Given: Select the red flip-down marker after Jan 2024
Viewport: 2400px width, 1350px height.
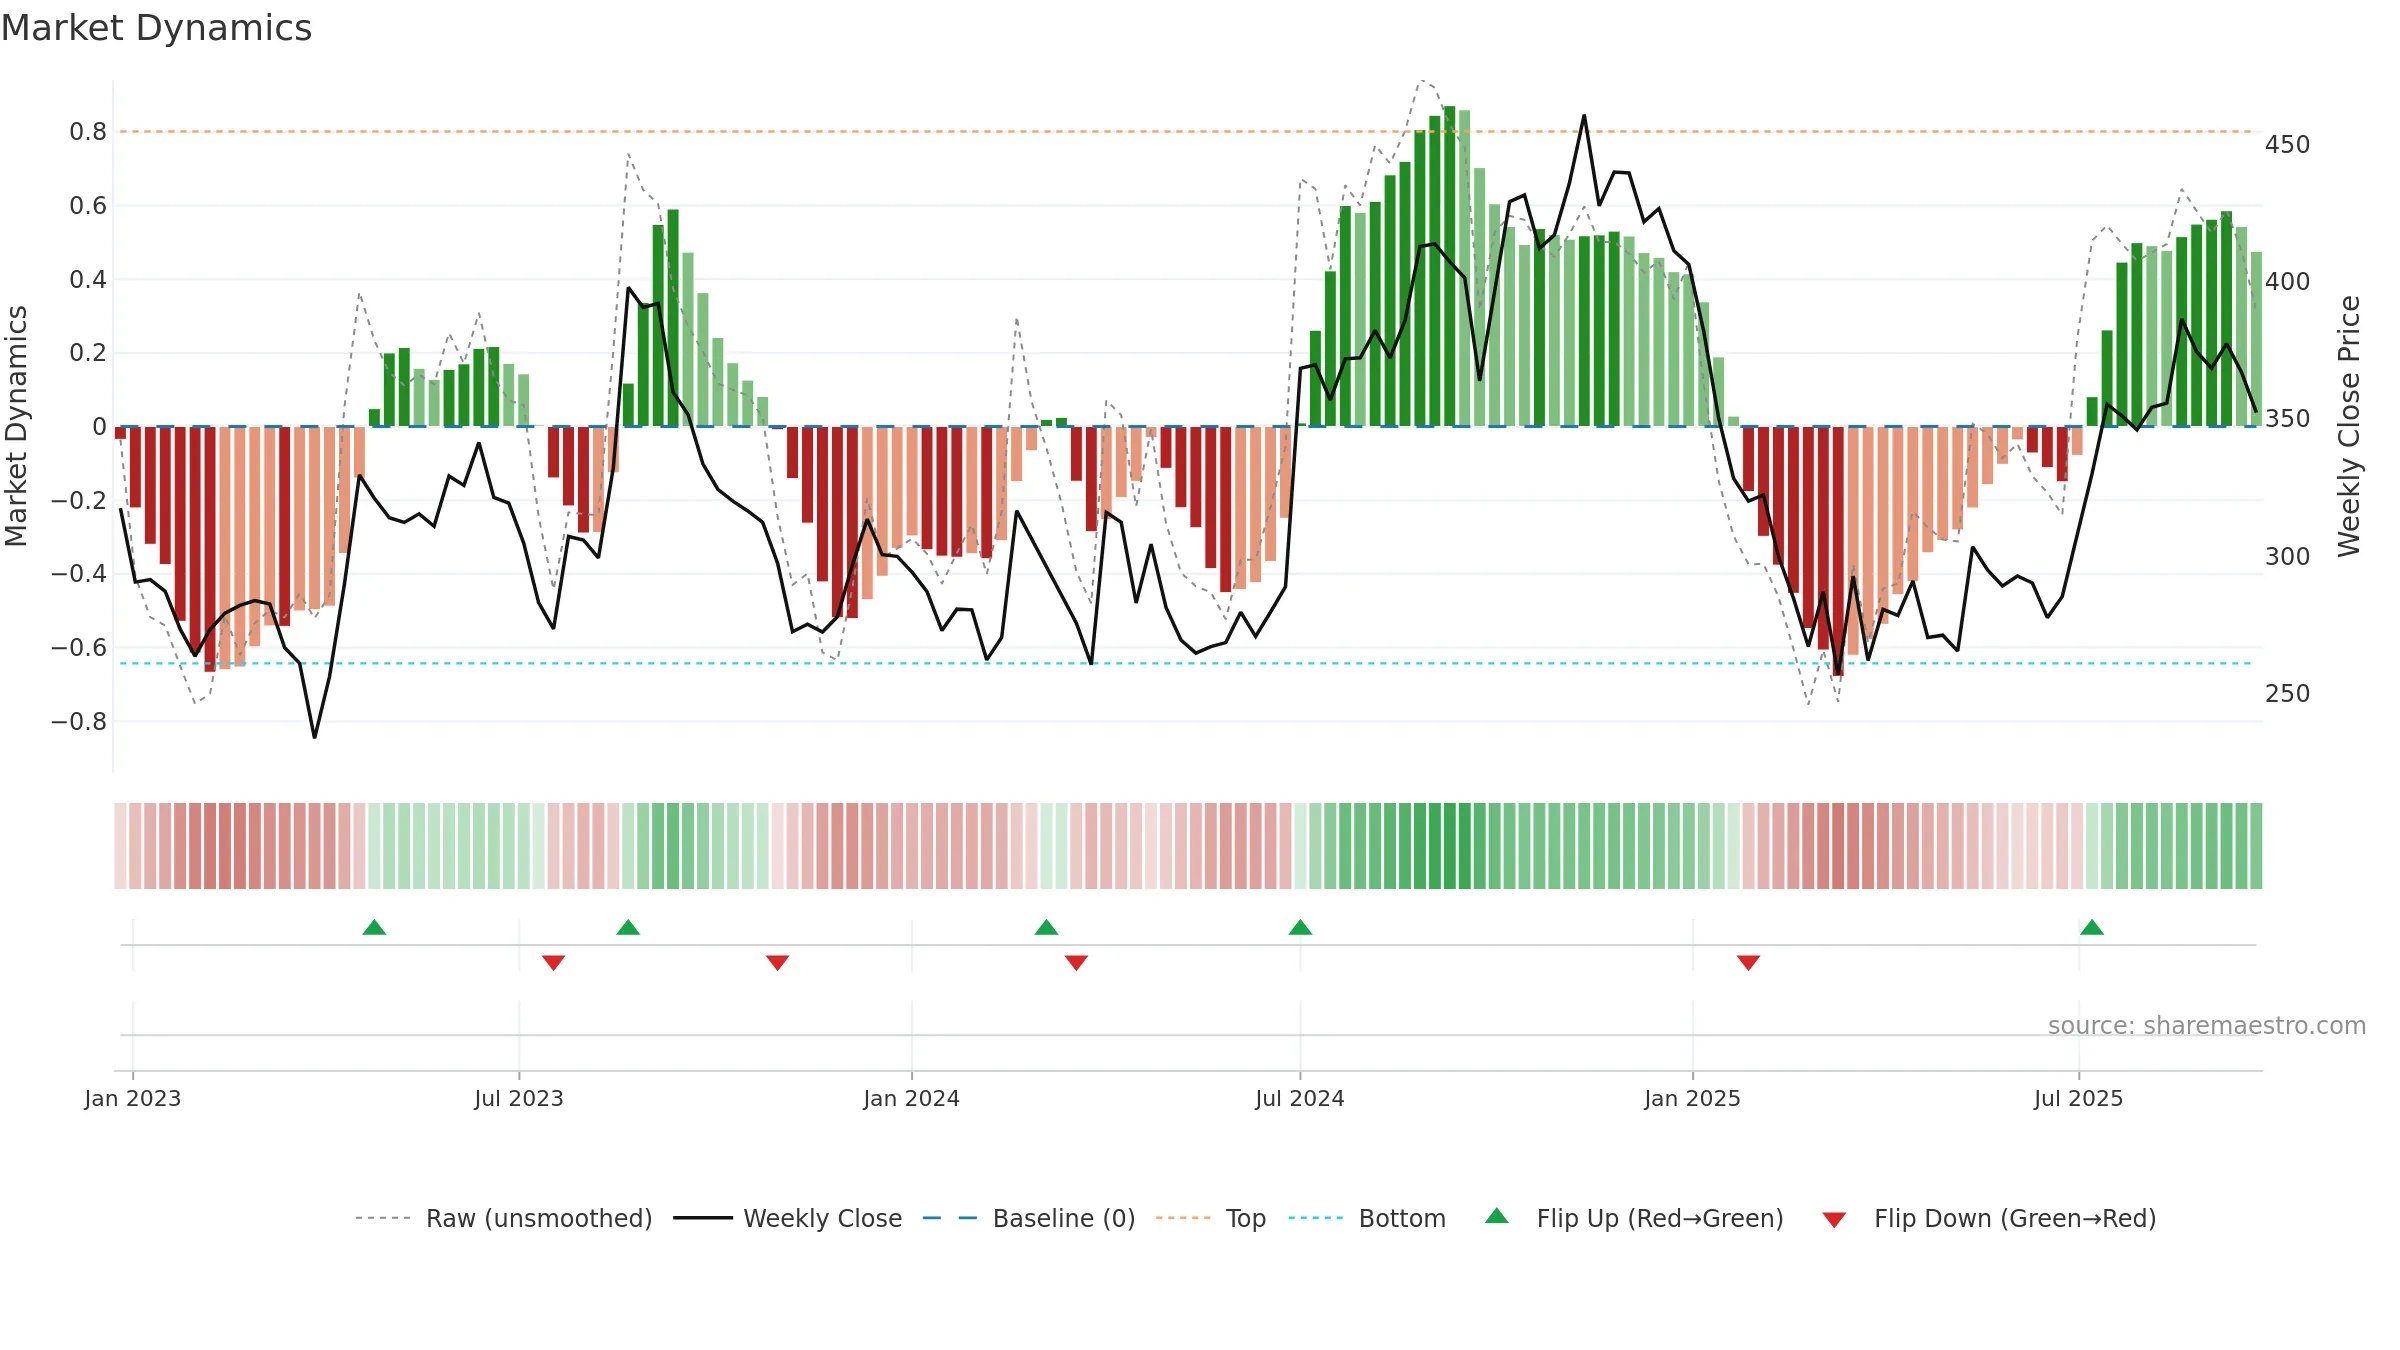Looking at the screenshot, I should pyautogui.click(x=1076, y=962).
